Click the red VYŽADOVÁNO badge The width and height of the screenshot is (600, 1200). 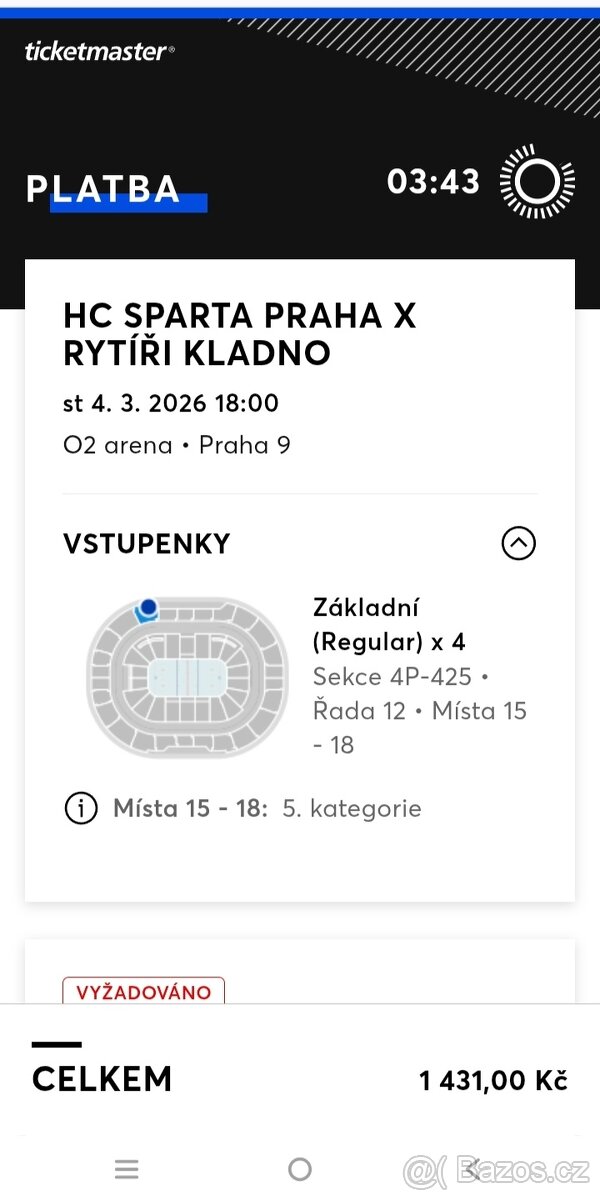(144, 992)
